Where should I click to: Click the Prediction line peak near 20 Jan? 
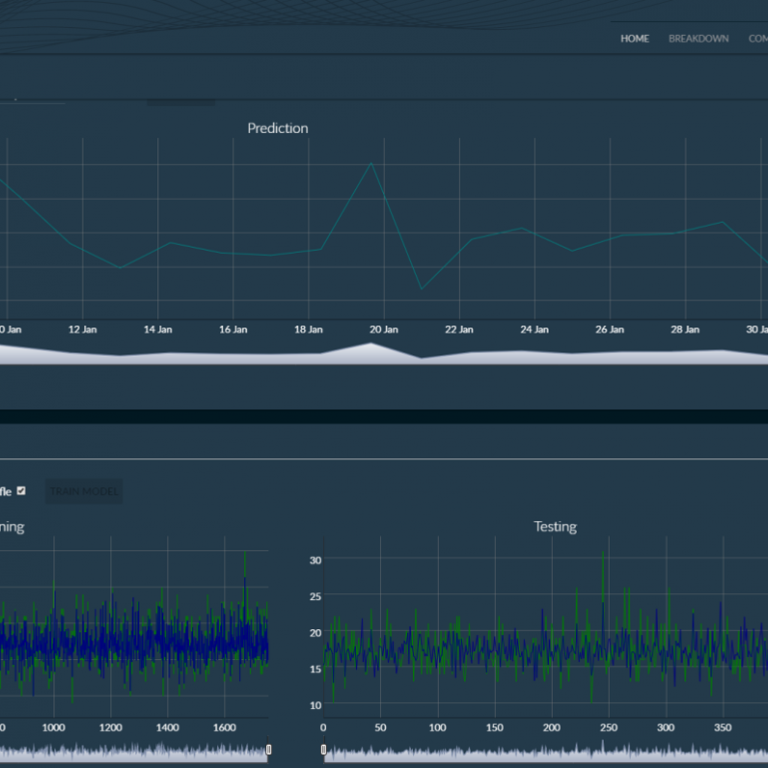372,163
